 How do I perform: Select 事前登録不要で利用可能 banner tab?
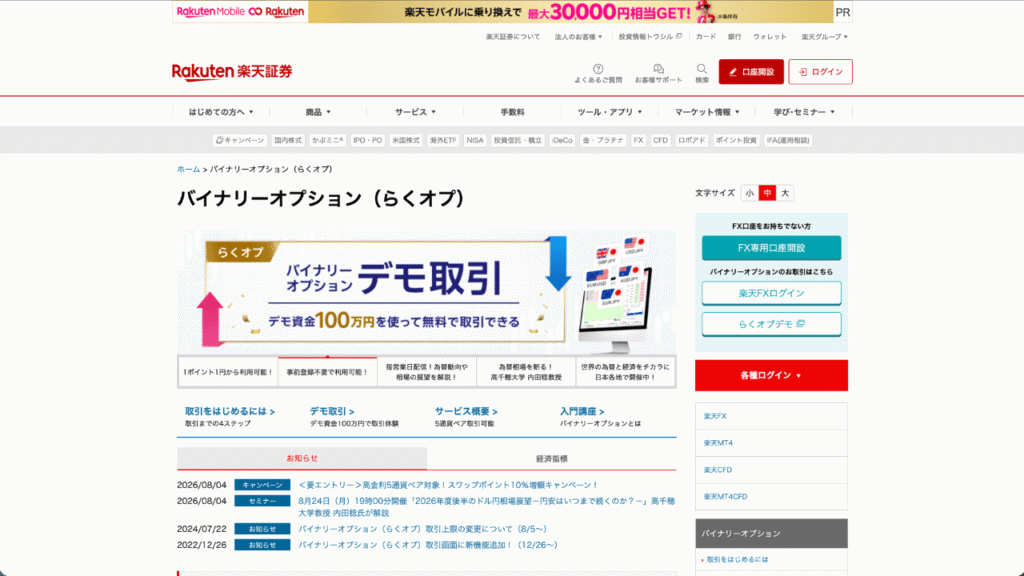pos(327,372)
